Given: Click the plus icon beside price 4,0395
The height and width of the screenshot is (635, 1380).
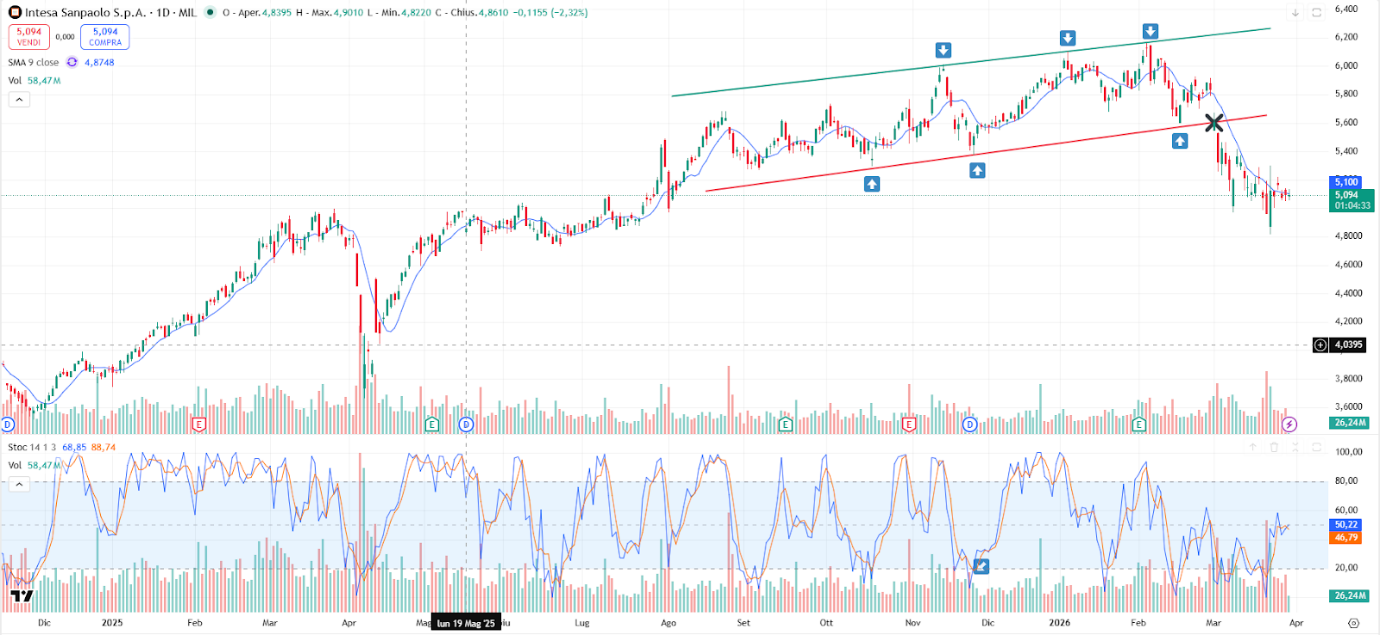Looking at the screenshot, I should pyautogui.click(x=1320, y=345).
